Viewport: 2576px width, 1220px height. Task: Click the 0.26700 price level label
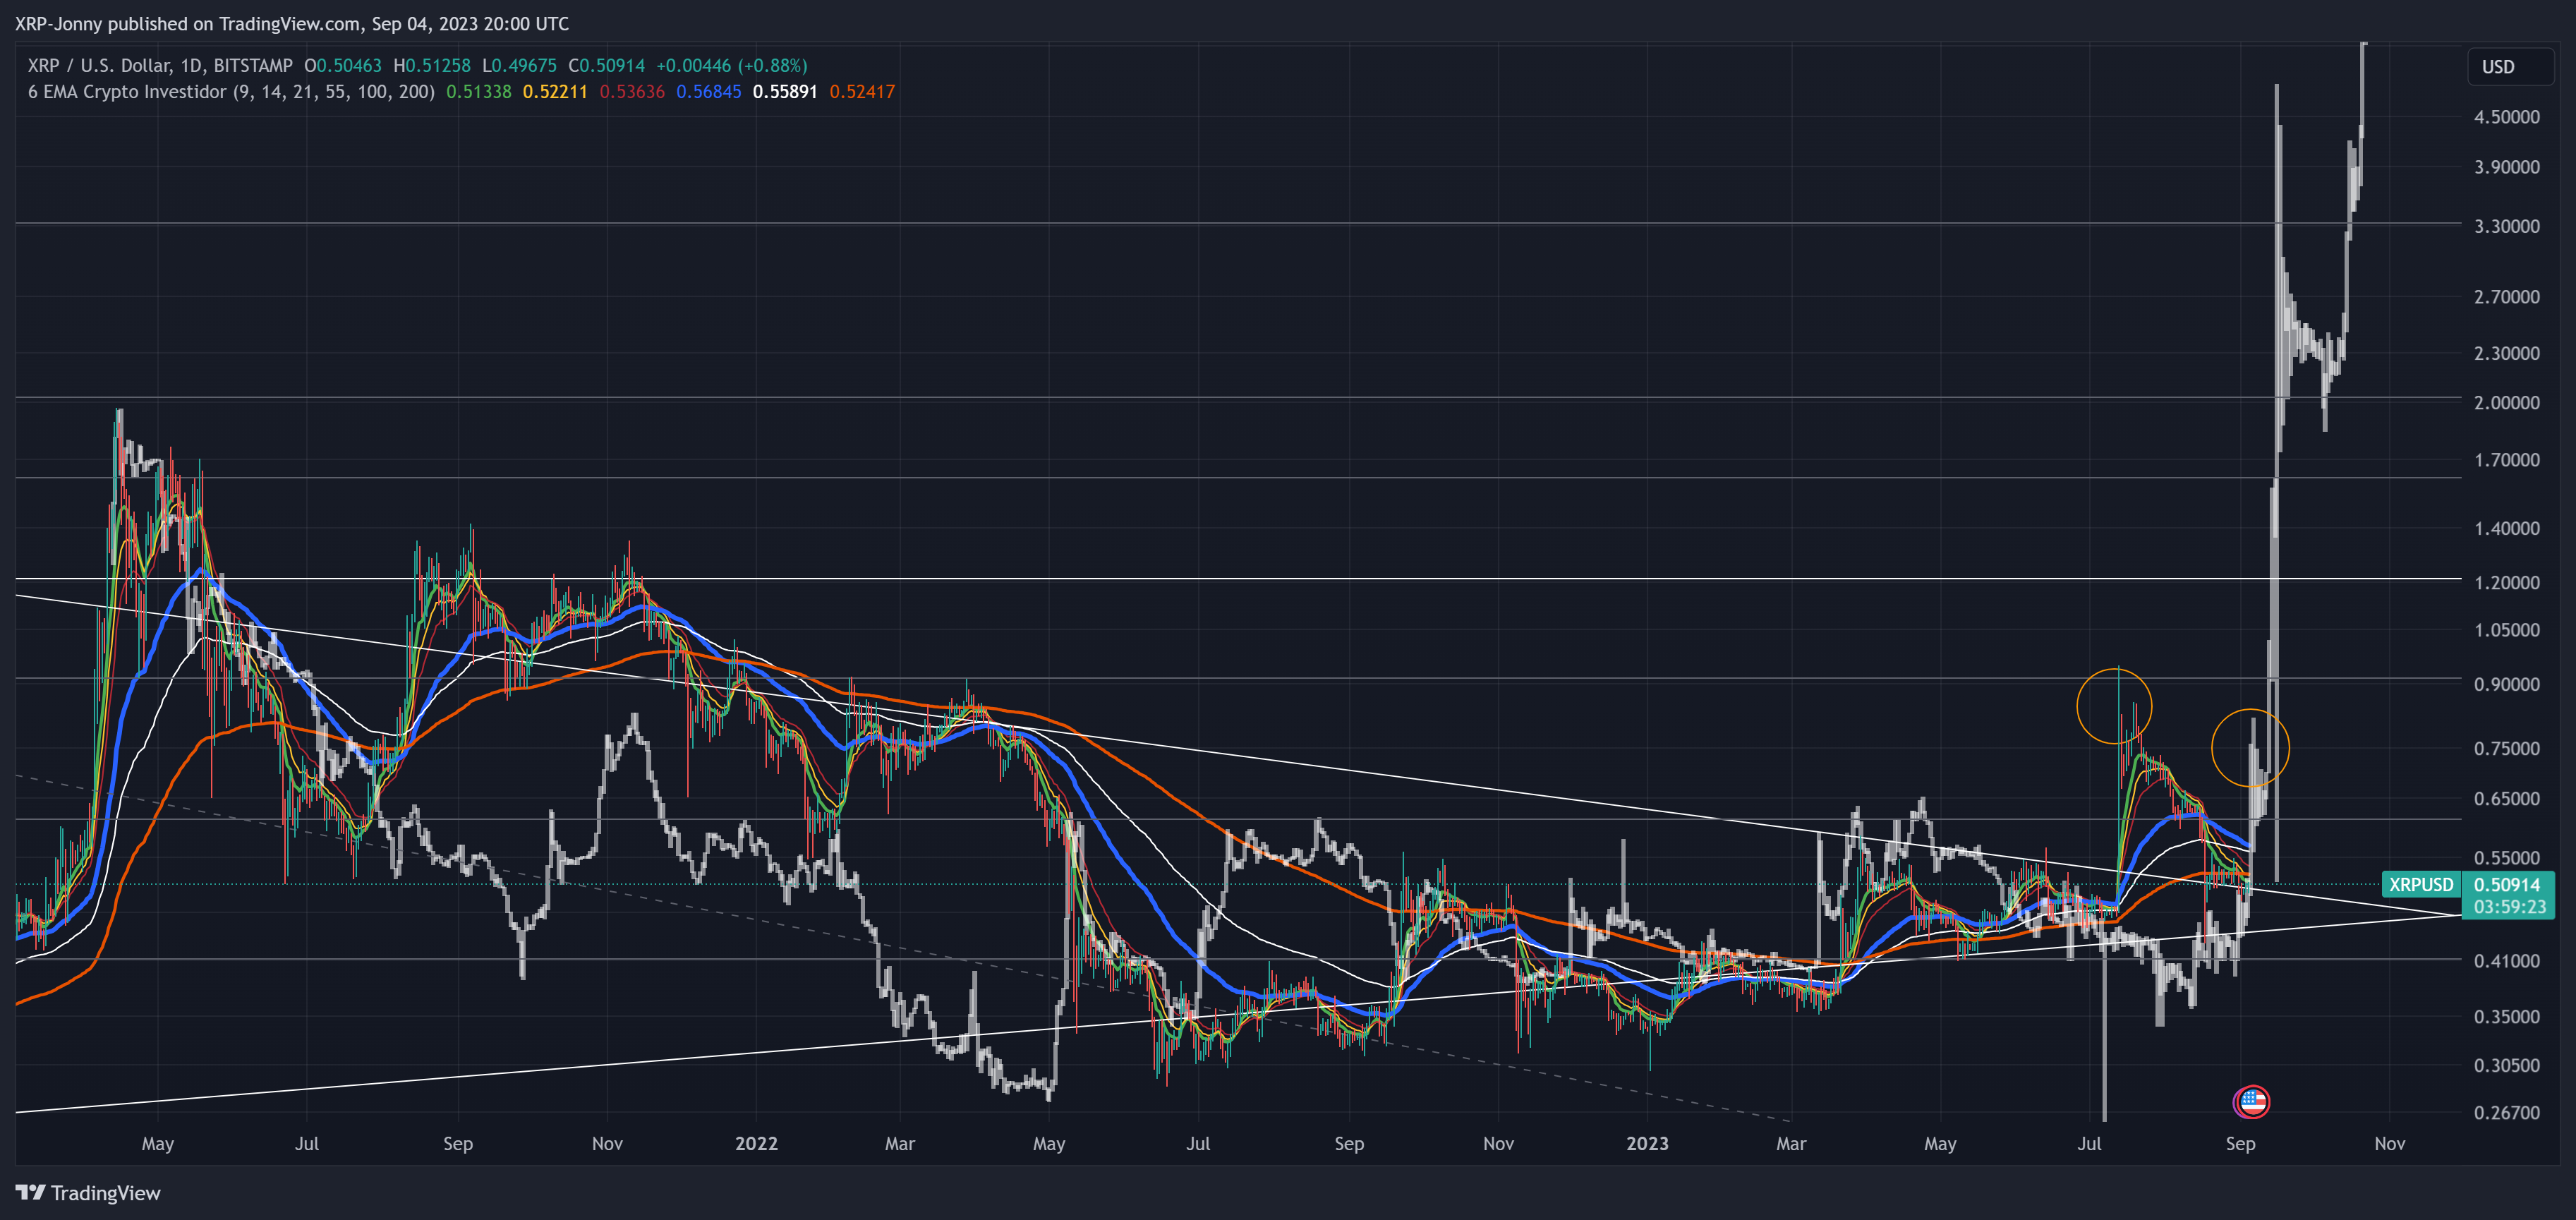2506,1112
